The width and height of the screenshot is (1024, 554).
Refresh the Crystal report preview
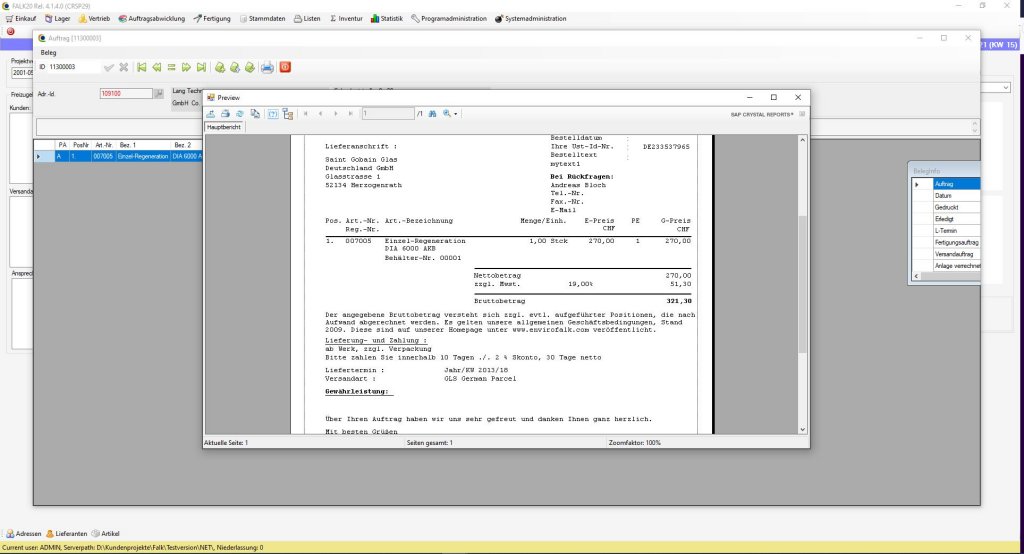239,114
